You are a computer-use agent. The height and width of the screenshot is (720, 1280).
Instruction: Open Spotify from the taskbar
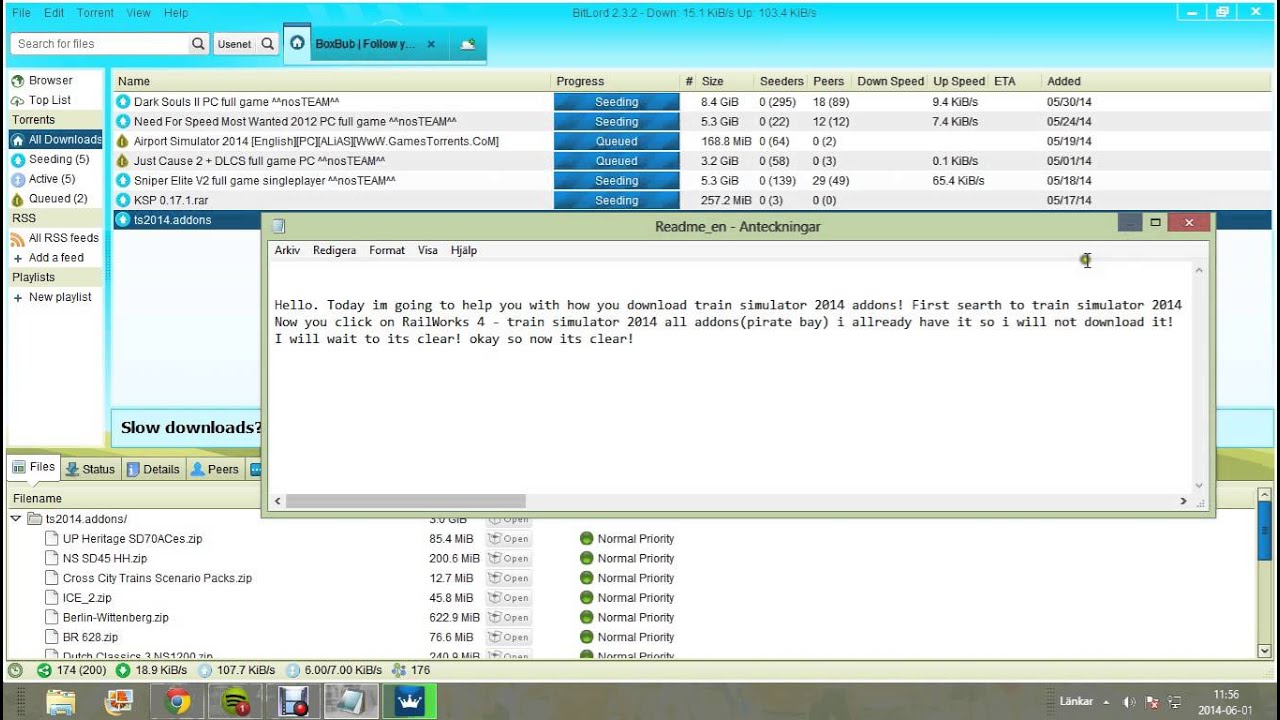(237, 701)
